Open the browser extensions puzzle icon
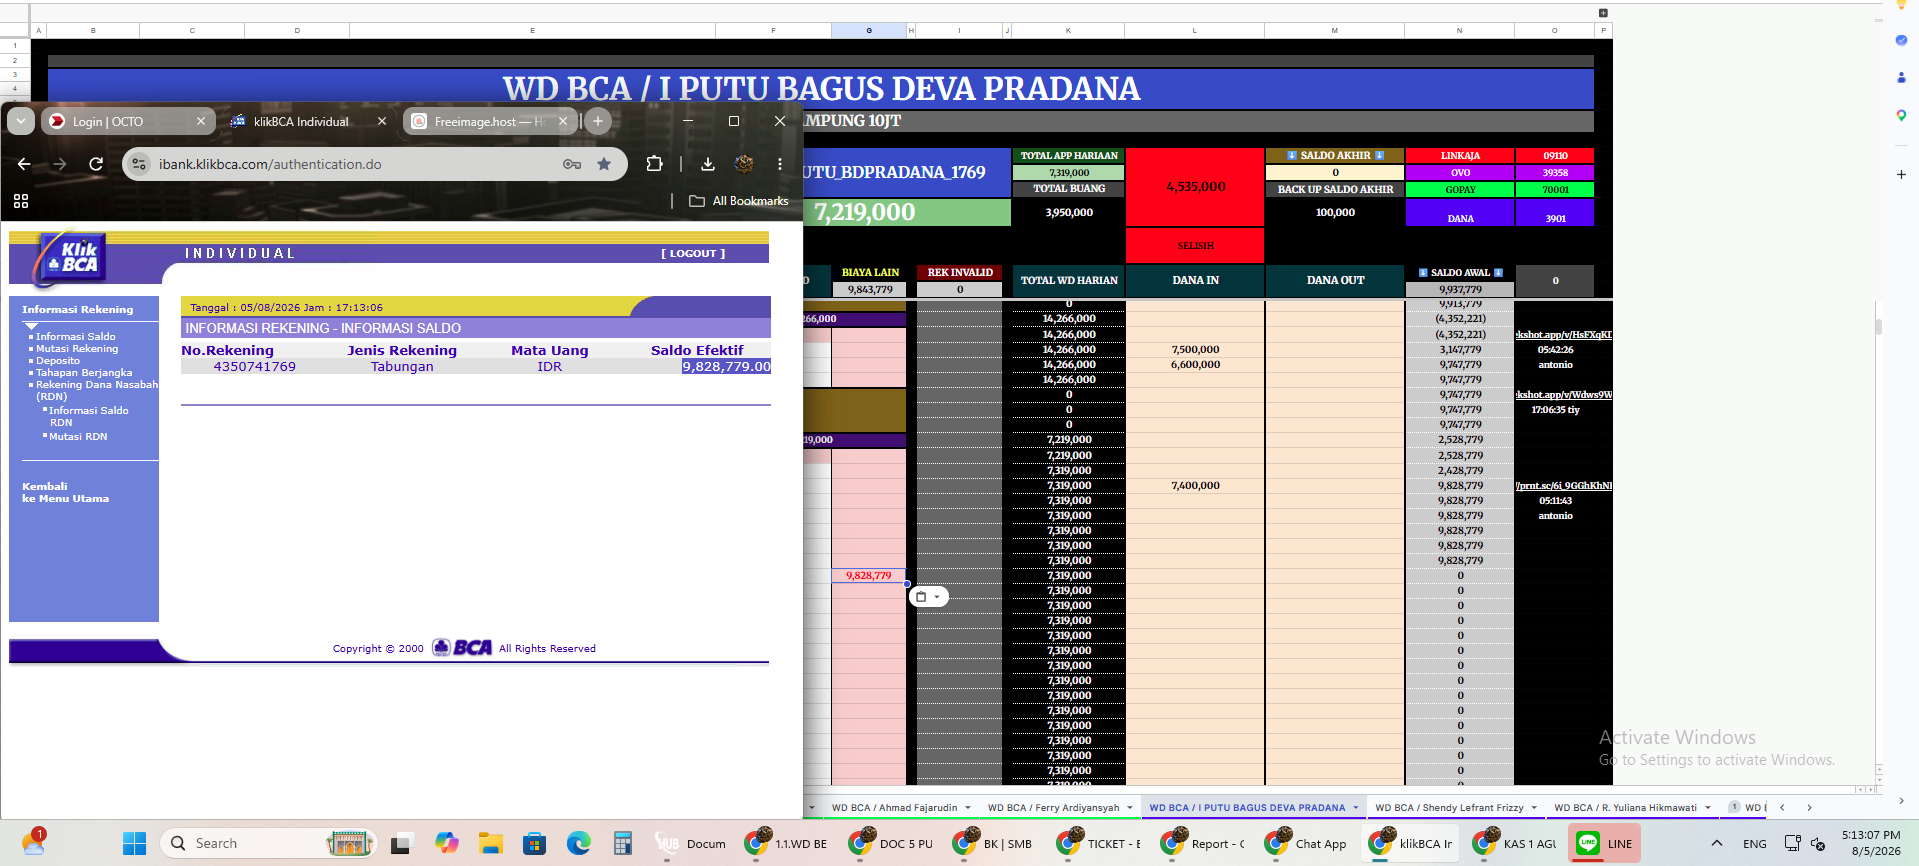The height and width of the screenshot is (866, 1919). 655,164
